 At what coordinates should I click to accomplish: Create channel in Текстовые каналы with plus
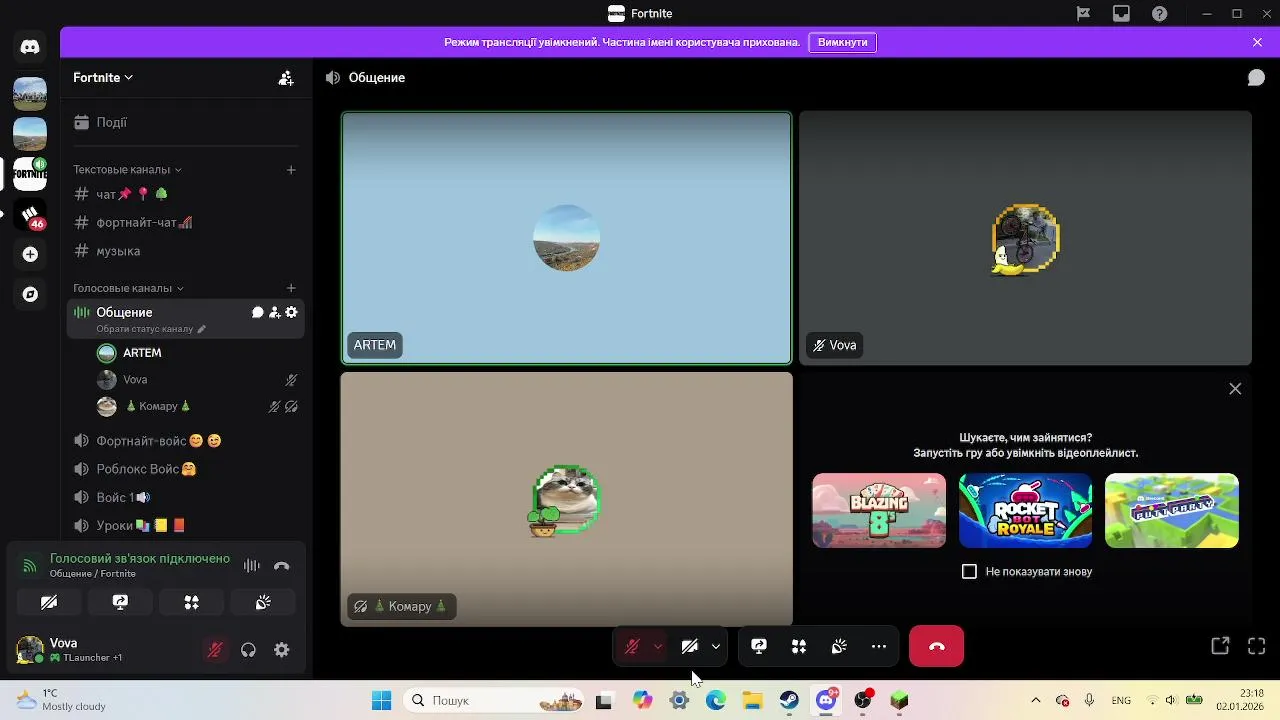coord(291,170)
